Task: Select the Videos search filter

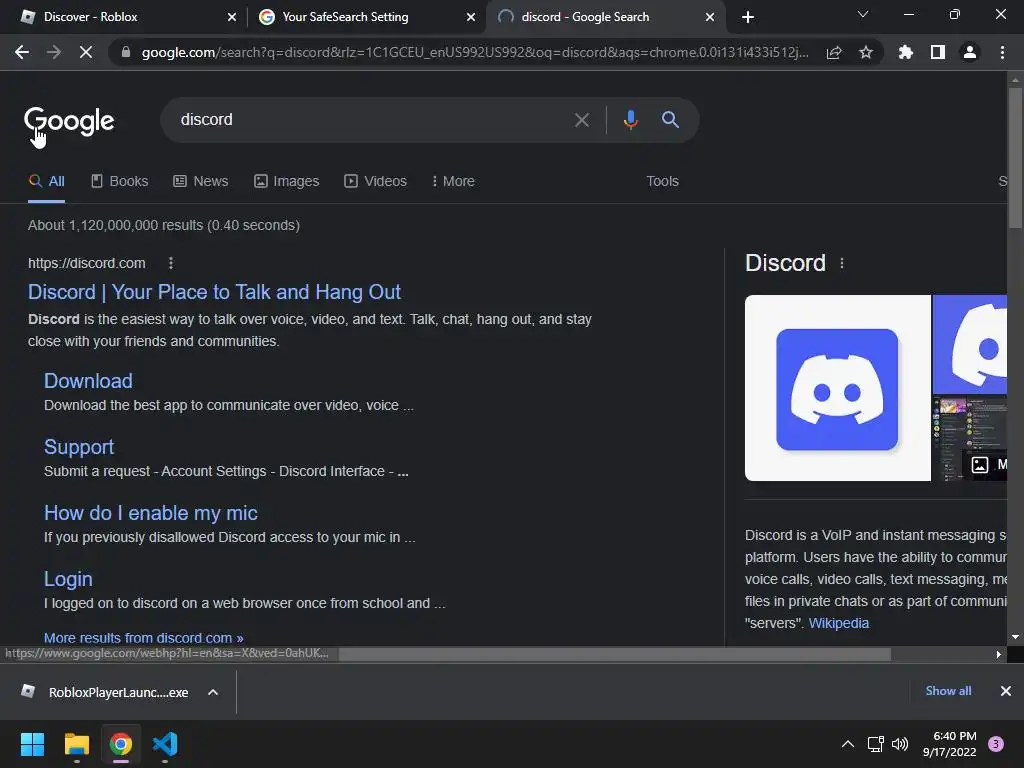Action: 376,181
